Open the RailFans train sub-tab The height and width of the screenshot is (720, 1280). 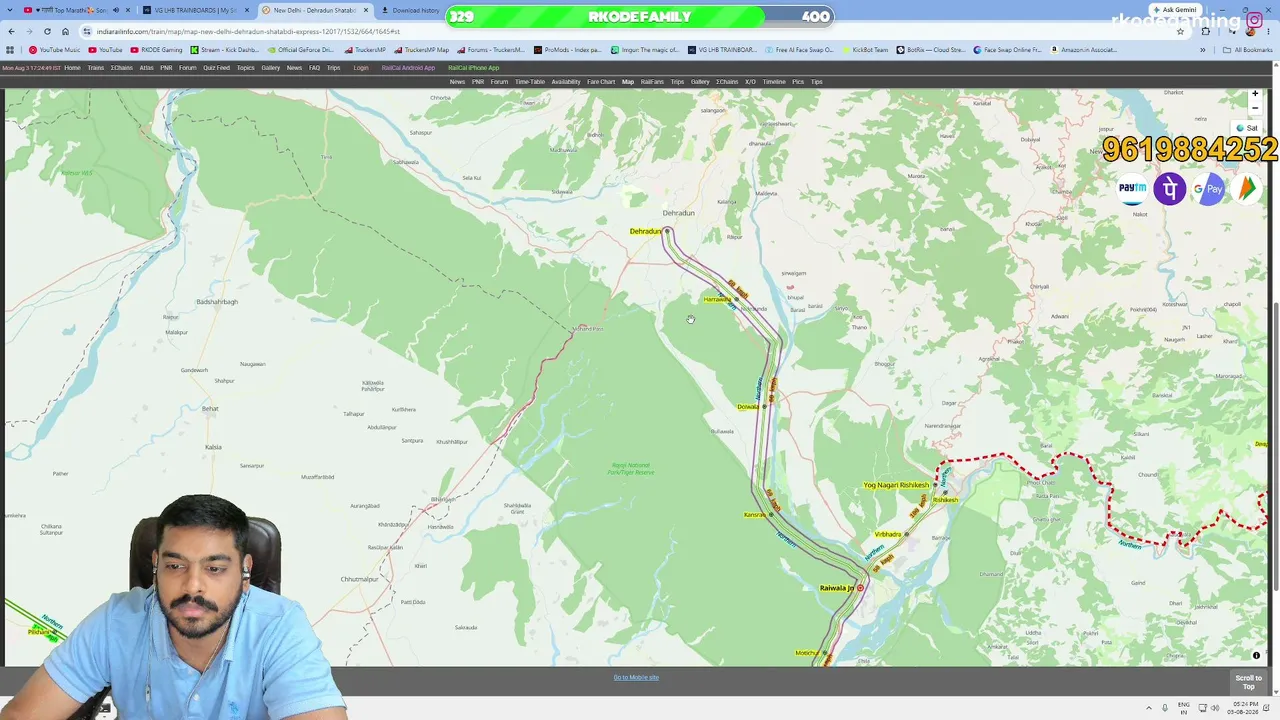point(652,82)
